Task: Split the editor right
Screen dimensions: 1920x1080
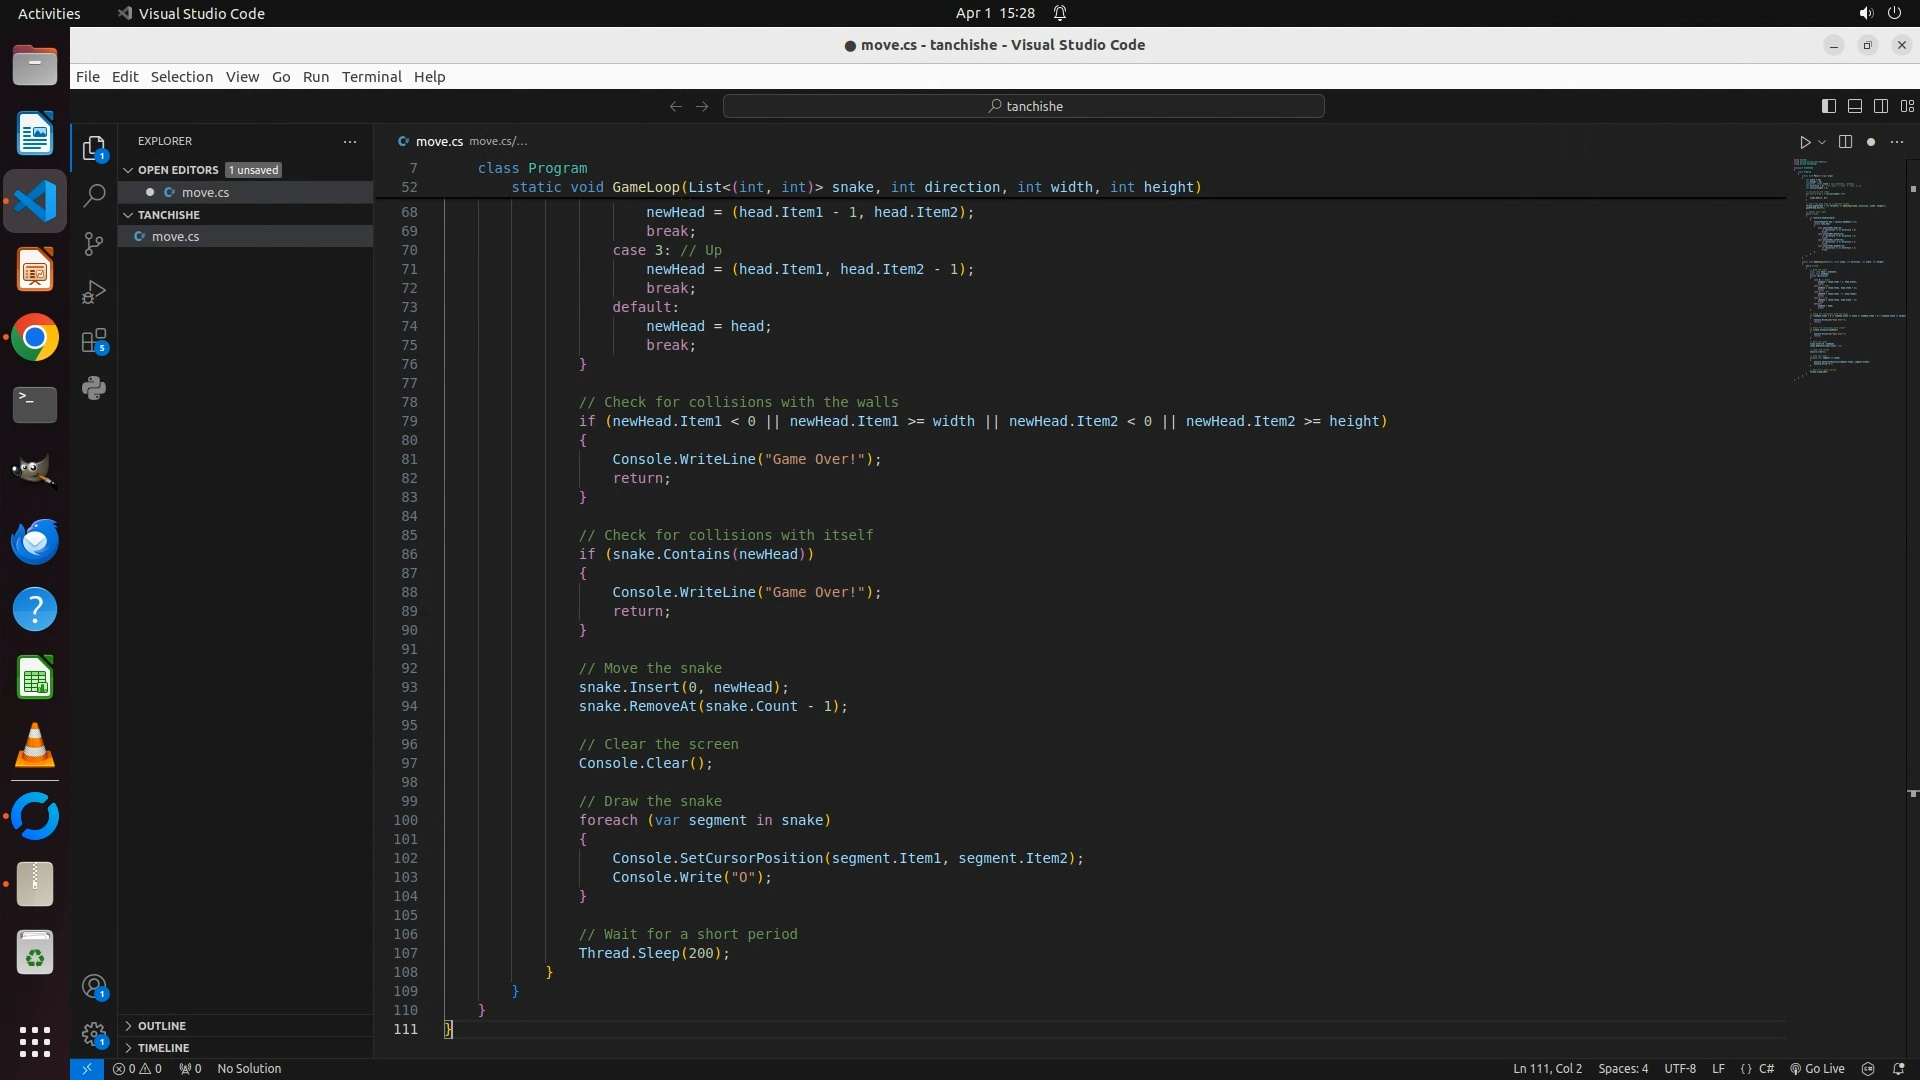Action: click(1845, 142)
